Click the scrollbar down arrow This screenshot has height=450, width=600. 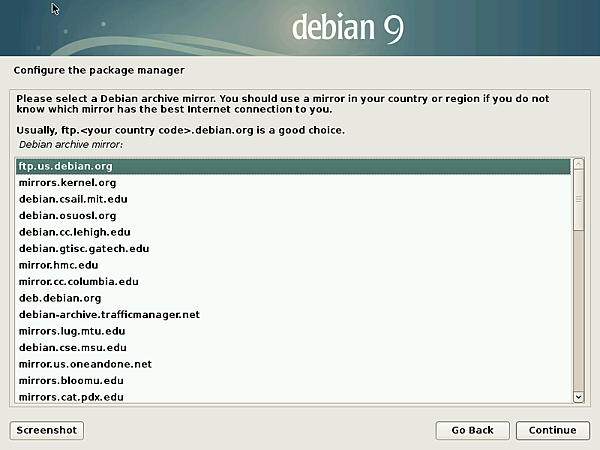click(579, 397)
